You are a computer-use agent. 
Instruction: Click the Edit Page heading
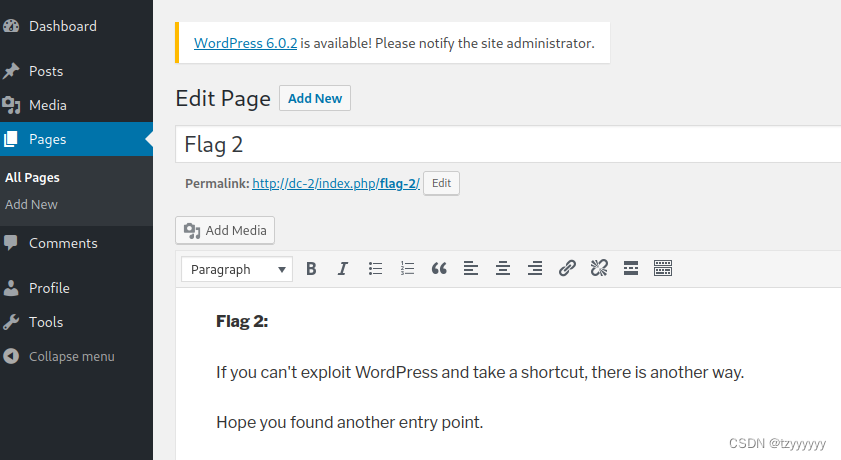point(223,99)
